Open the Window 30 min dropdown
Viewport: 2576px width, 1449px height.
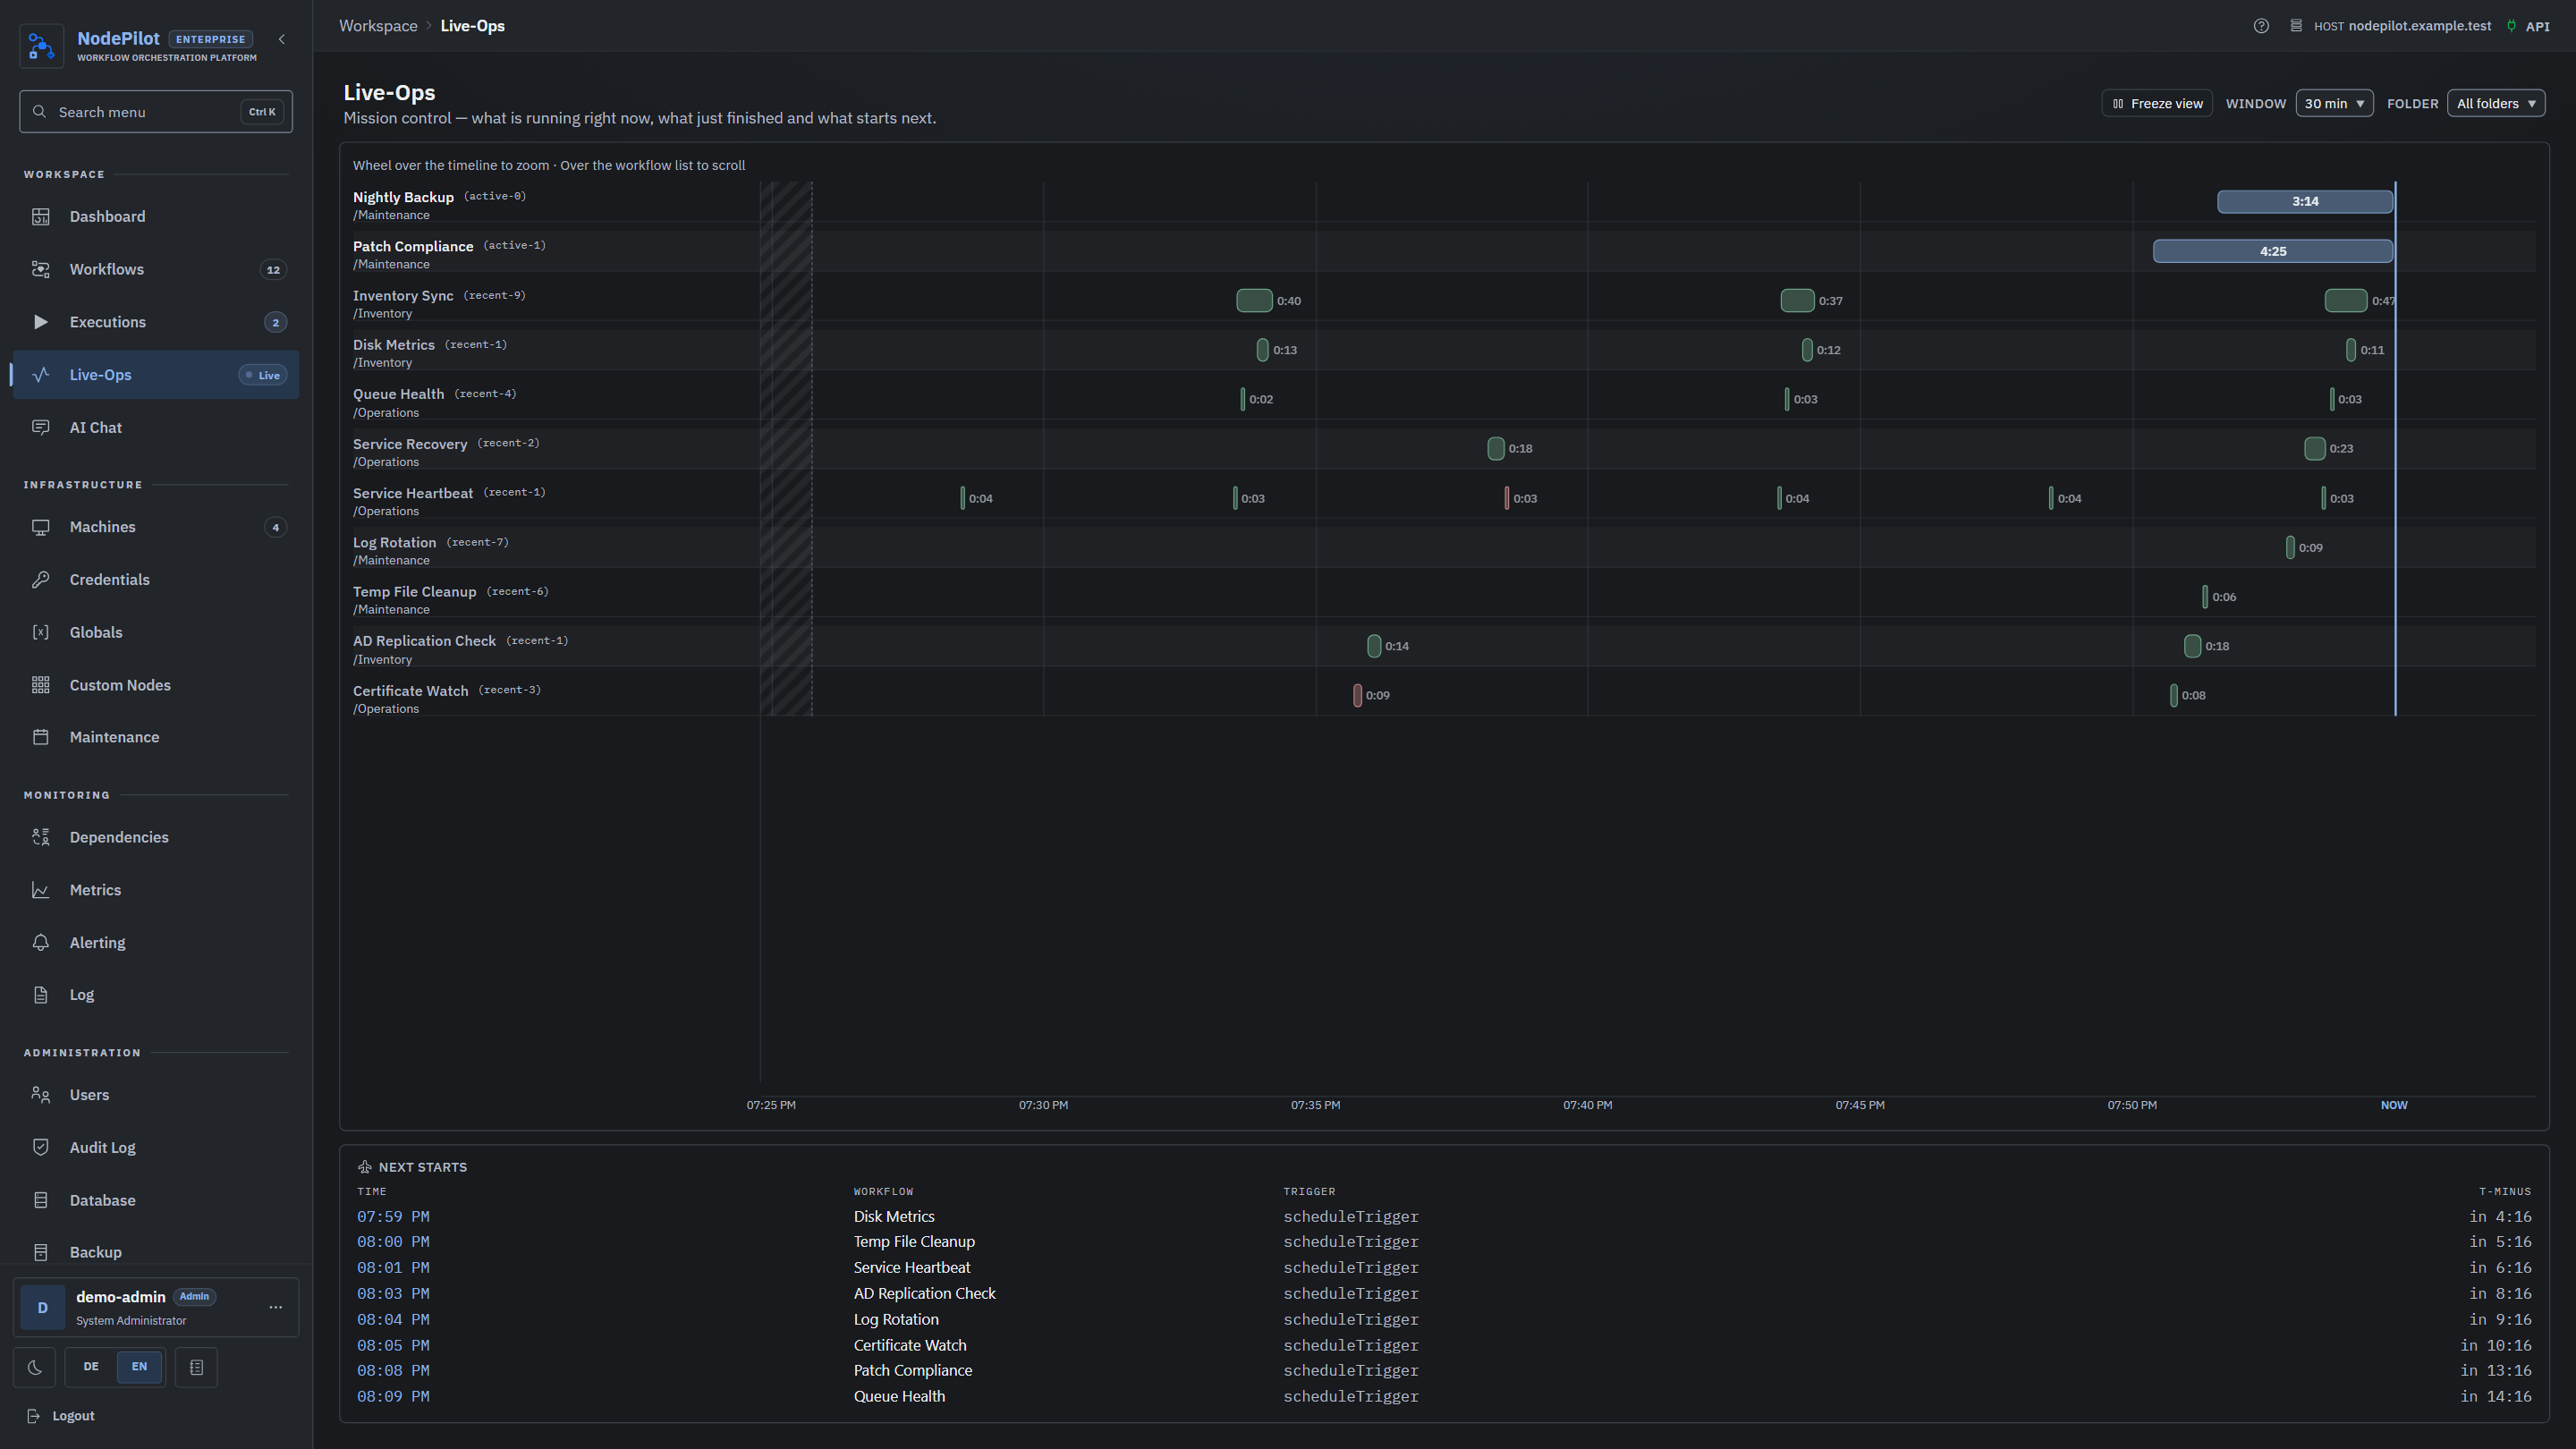(x=2334, y=104)
